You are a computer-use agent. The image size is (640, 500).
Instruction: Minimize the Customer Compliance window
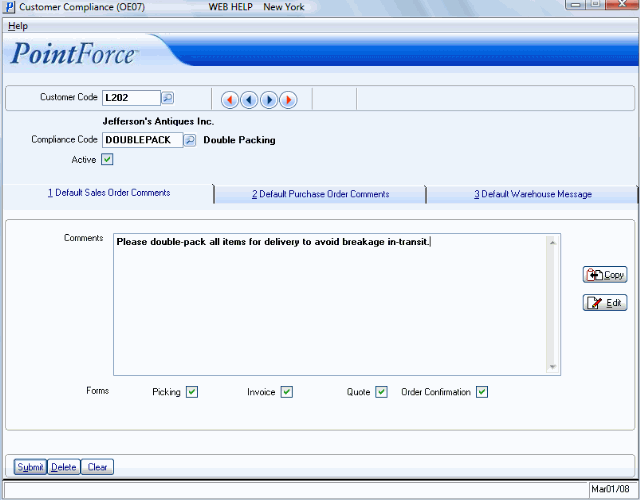point(576,4)
